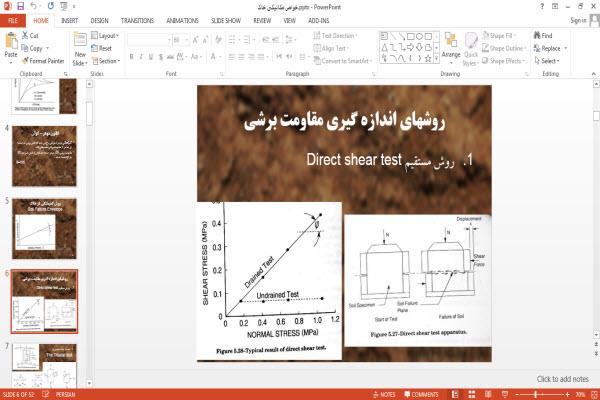Click the zoom out minus button

click(517, 394)
